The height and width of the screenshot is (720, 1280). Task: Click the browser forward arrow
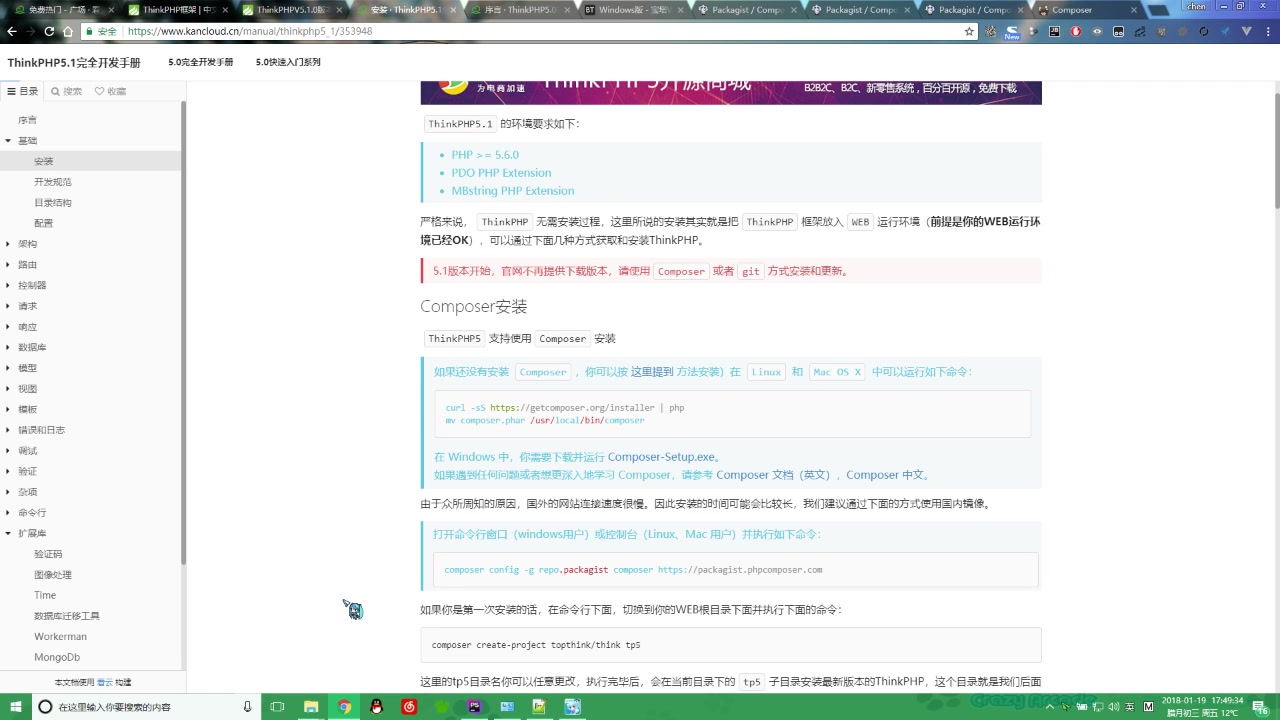point(30,31)
